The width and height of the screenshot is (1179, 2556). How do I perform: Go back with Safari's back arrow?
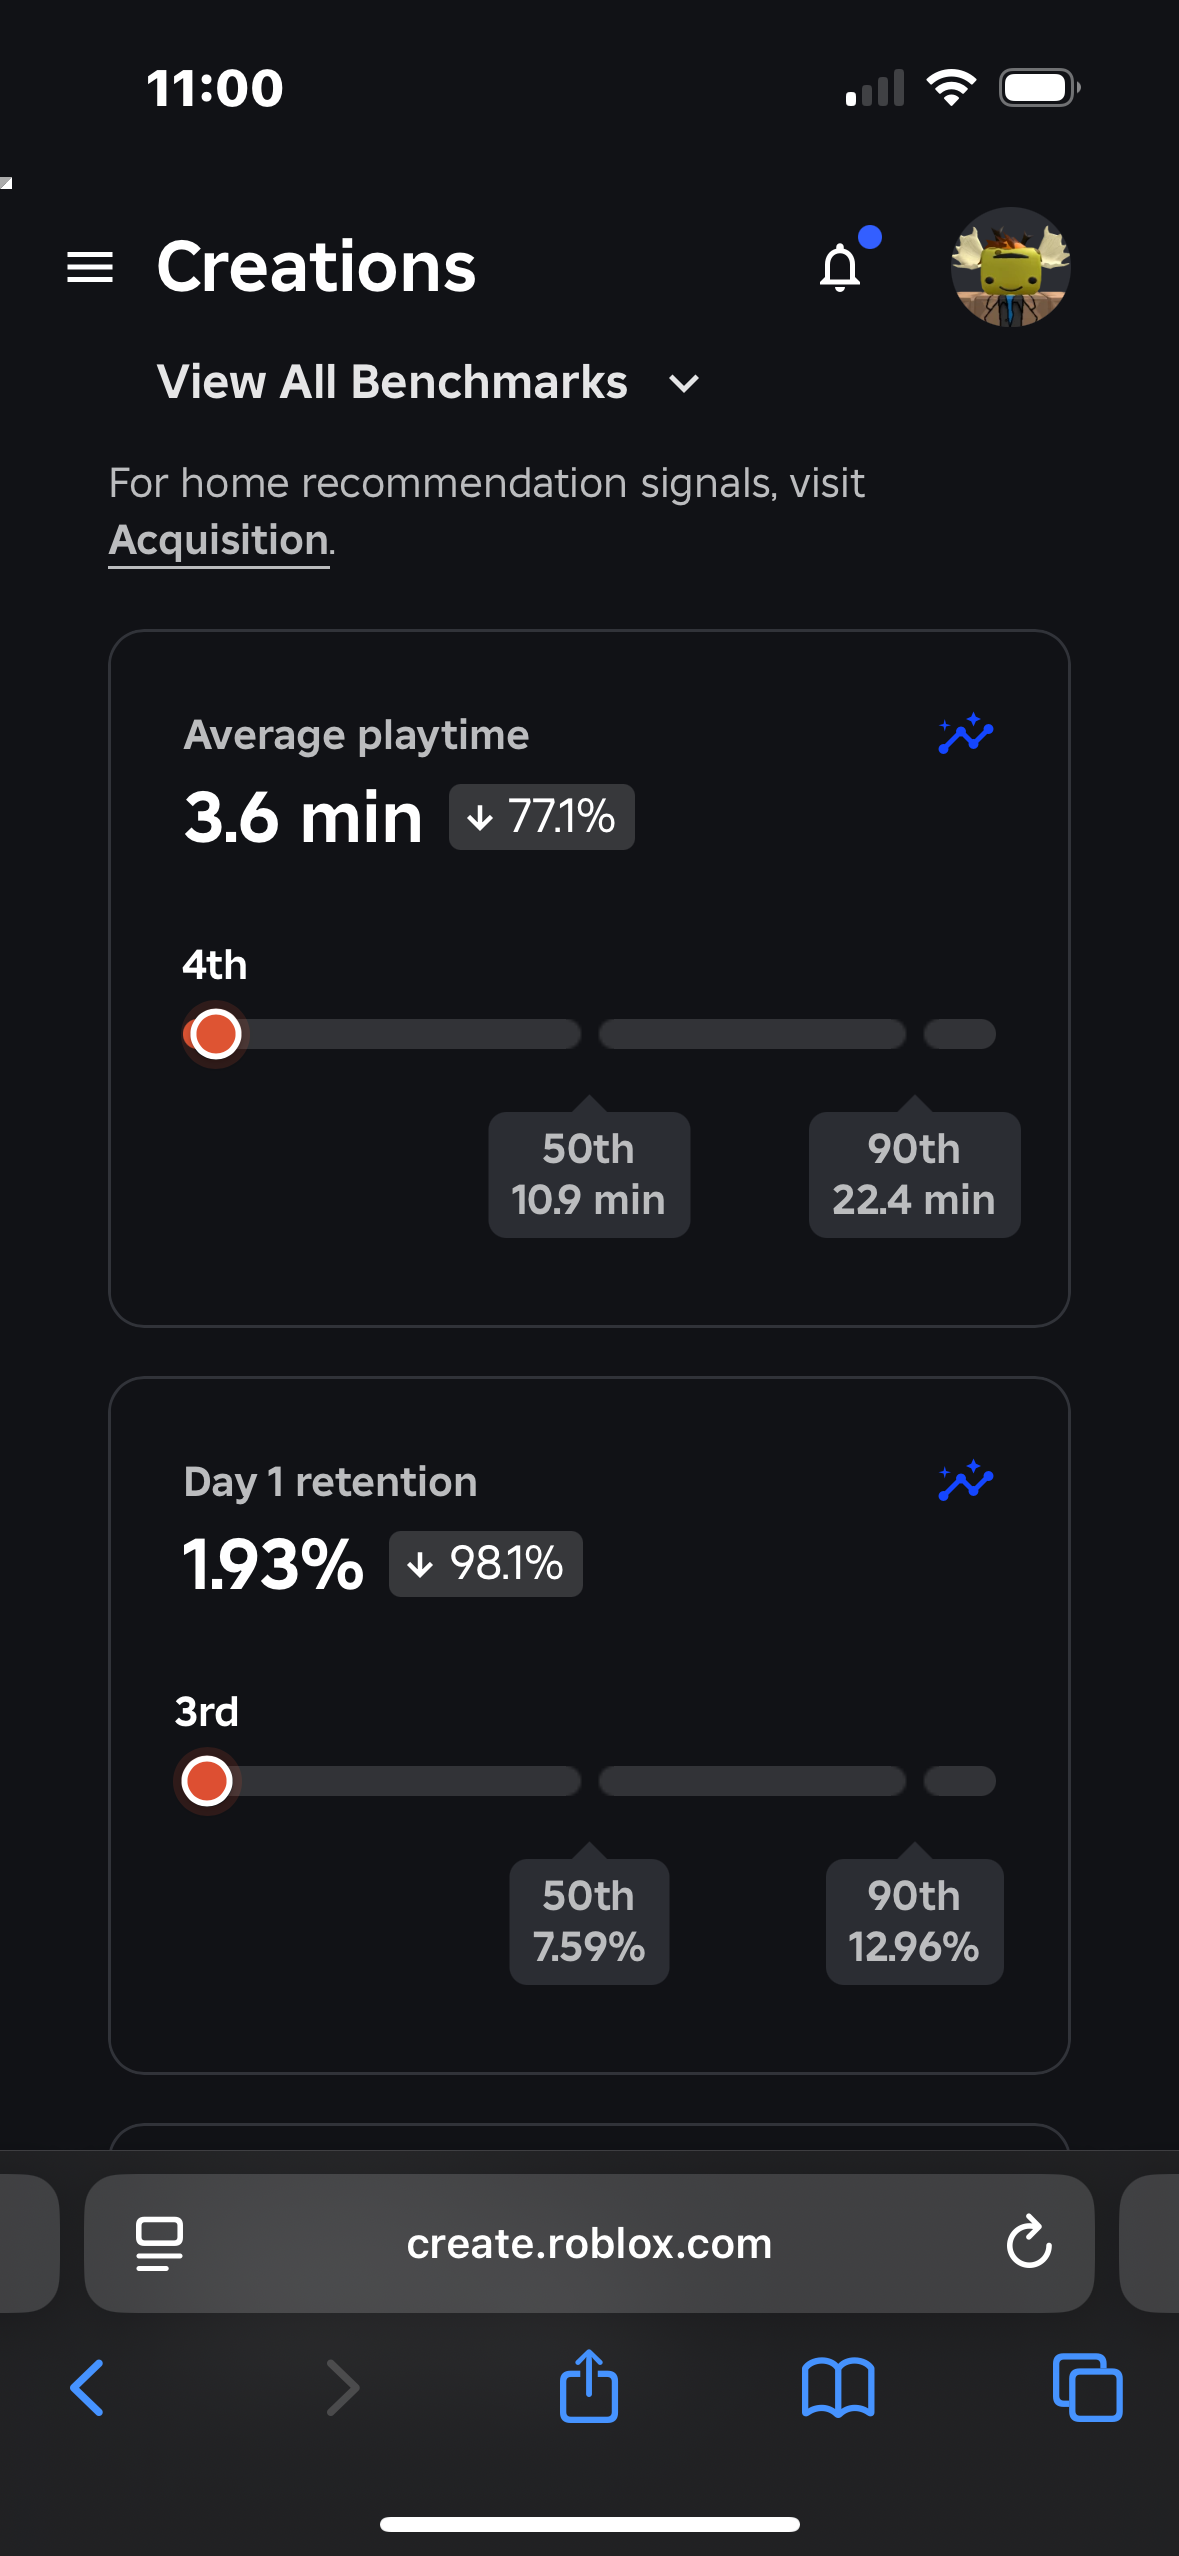(x=87, y=2388)
